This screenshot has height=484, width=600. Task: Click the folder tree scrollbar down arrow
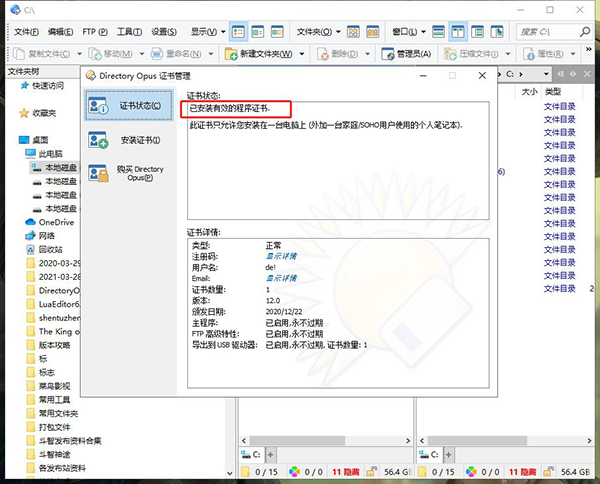click(229, 473)
